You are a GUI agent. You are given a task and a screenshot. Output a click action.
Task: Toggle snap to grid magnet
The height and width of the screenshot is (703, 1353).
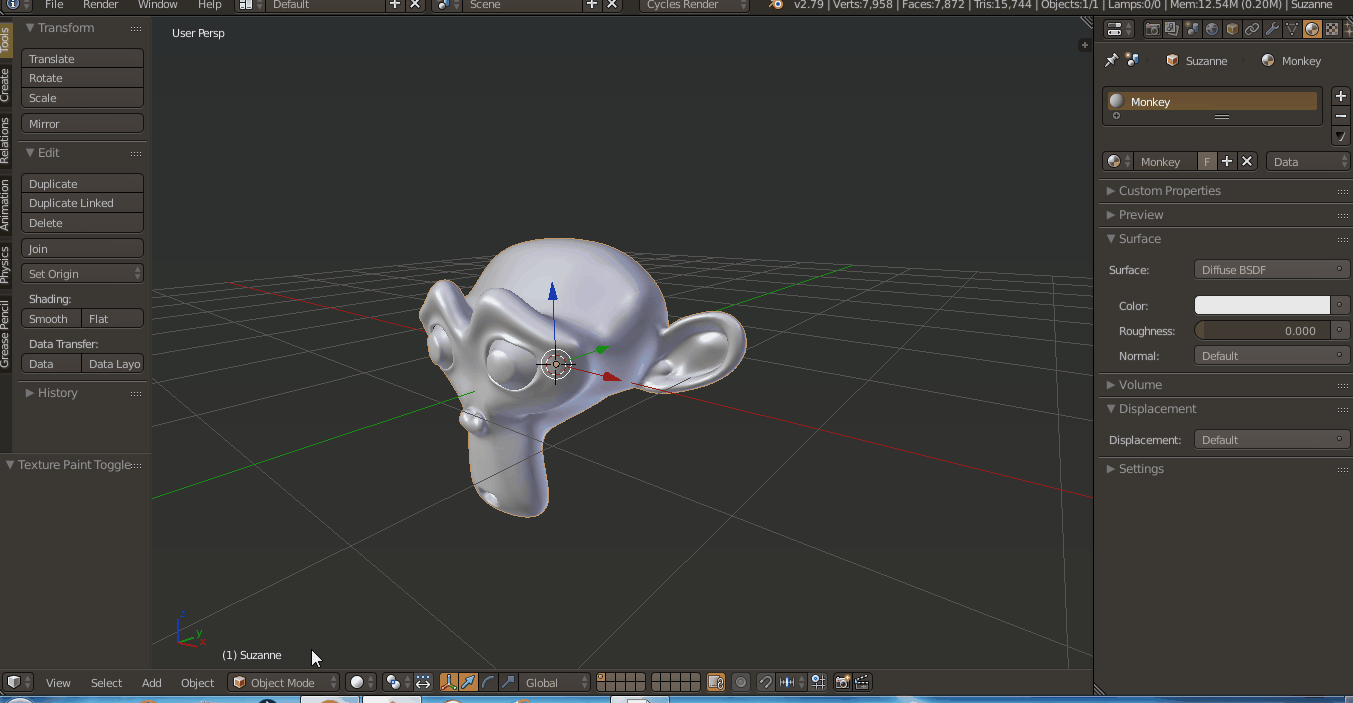[764, 682]
